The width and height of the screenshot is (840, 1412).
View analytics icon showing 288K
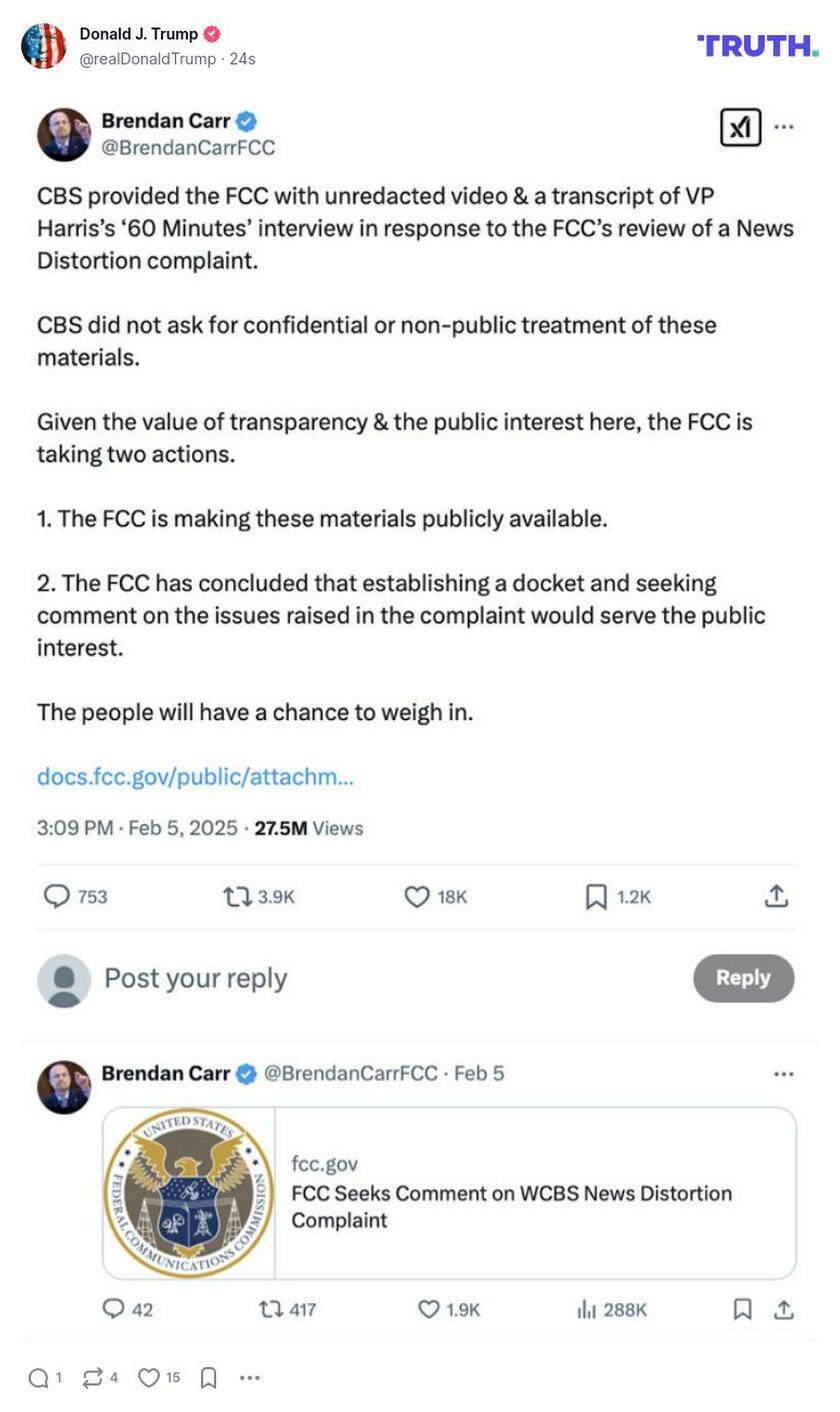click(587, 1308)
